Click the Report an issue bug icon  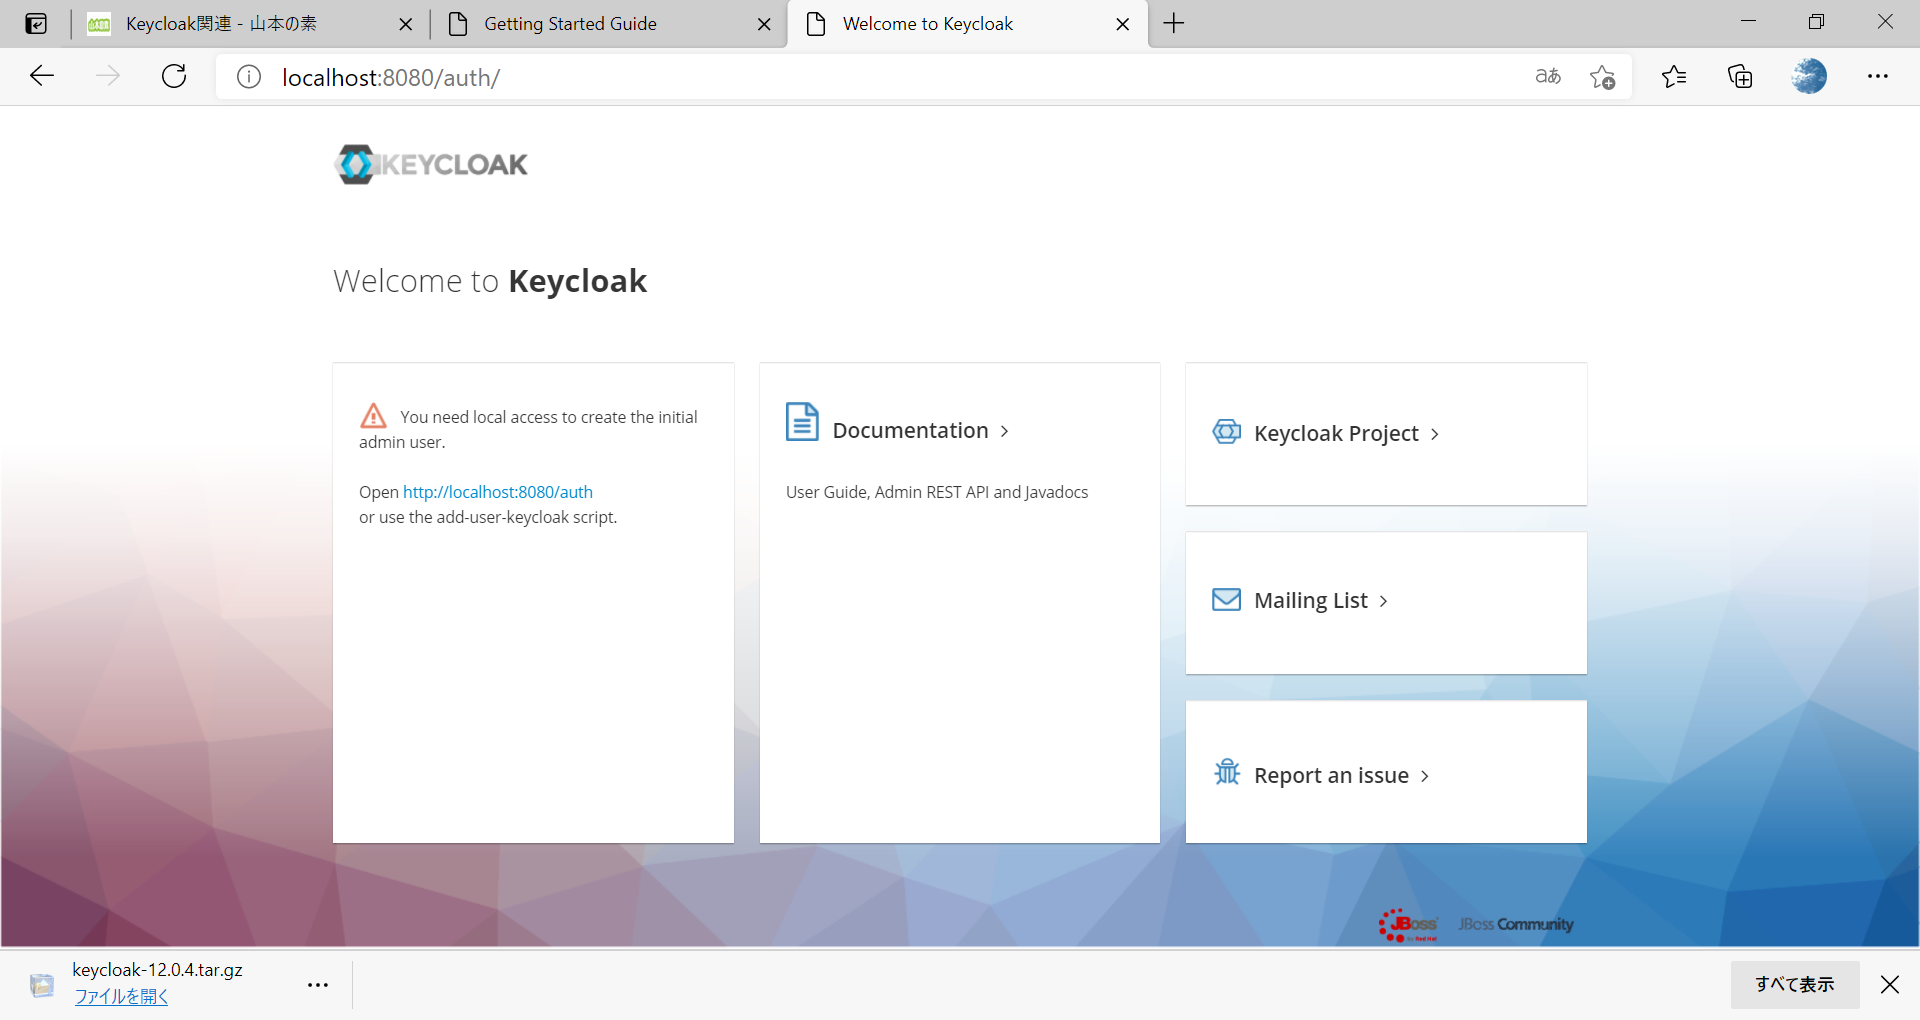[1227, 772]
